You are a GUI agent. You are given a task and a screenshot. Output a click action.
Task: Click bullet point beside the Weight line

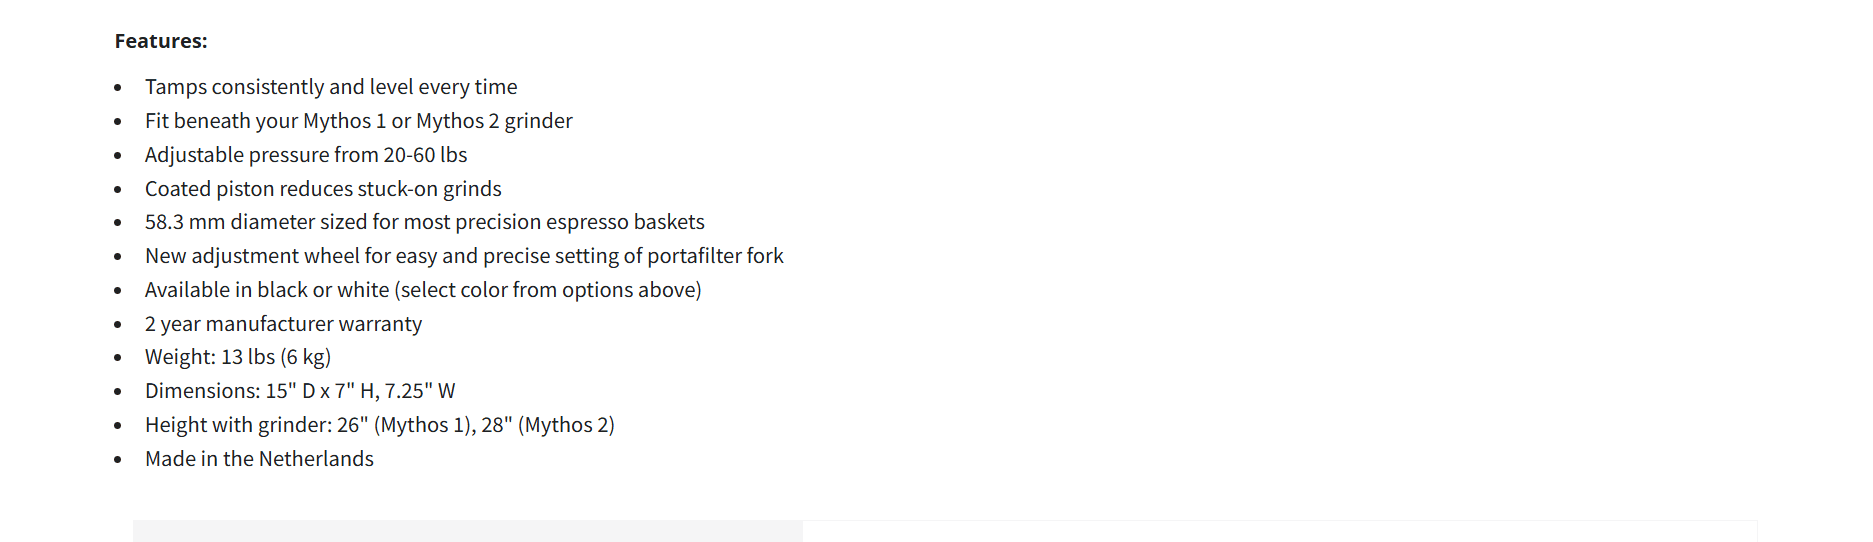click(118, 358)
